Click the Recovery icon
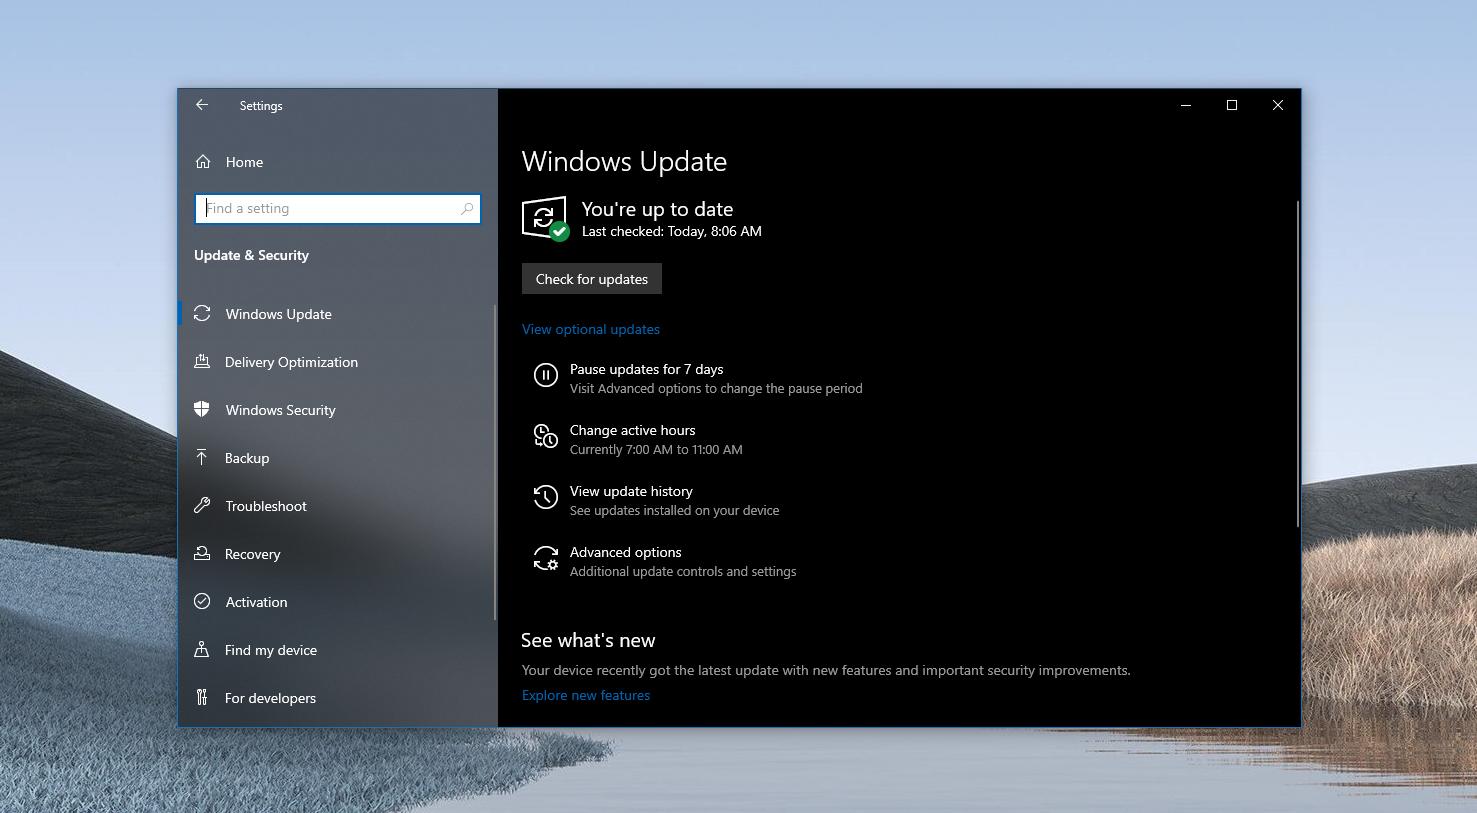This screenshot has height=813, width=1477. [202, 553]
